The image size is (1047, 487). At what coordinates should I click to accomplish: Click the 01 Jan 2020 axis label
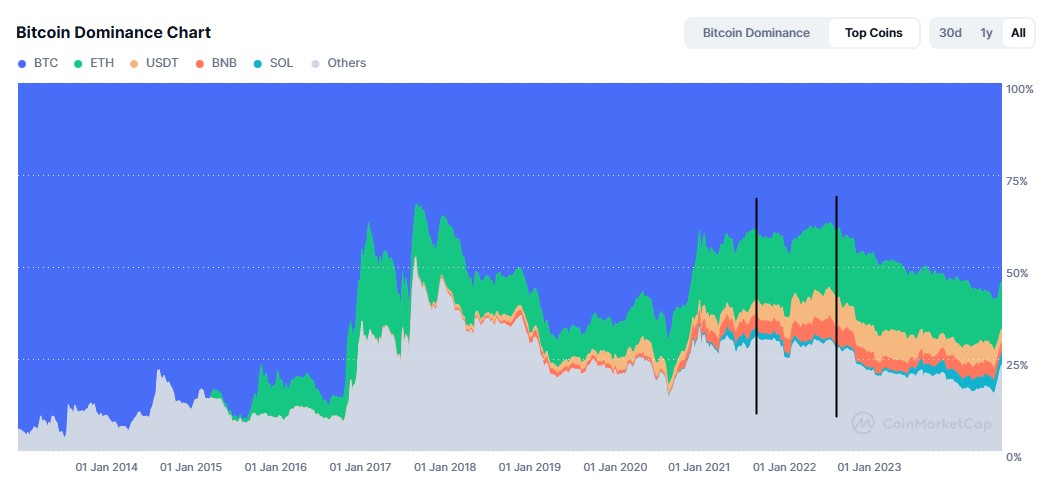click(616, 467)
